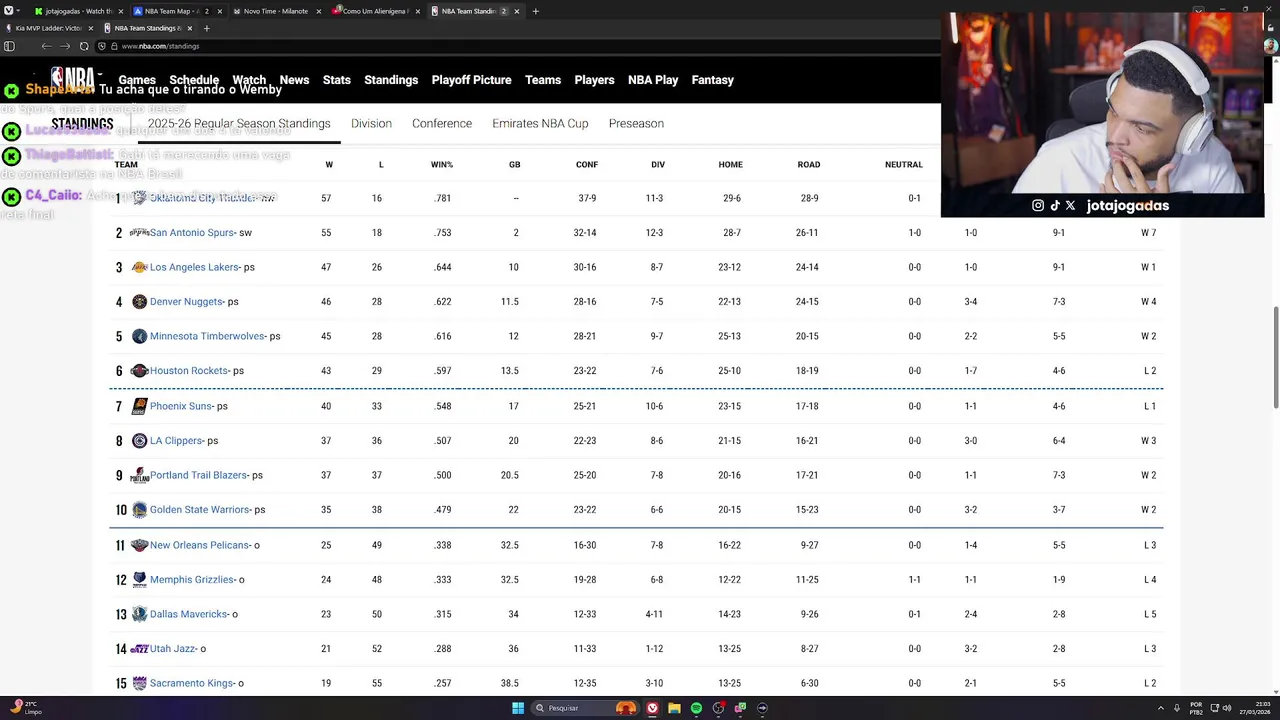Toggle the browser sidebar panel icon
Viewport: 1280px width, 720px height.
click(9, 46)
